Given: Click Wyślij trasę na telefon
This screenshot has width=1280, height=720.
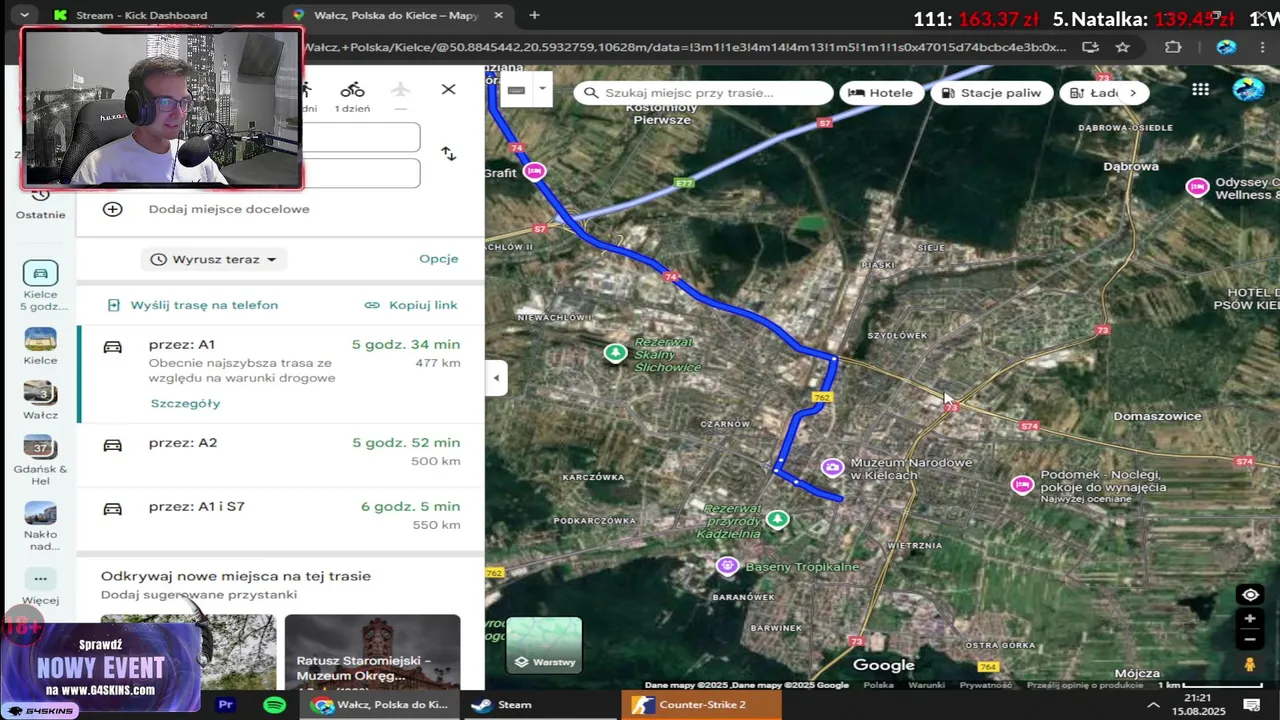Looking at the screenshot, I should coord(192,305).
